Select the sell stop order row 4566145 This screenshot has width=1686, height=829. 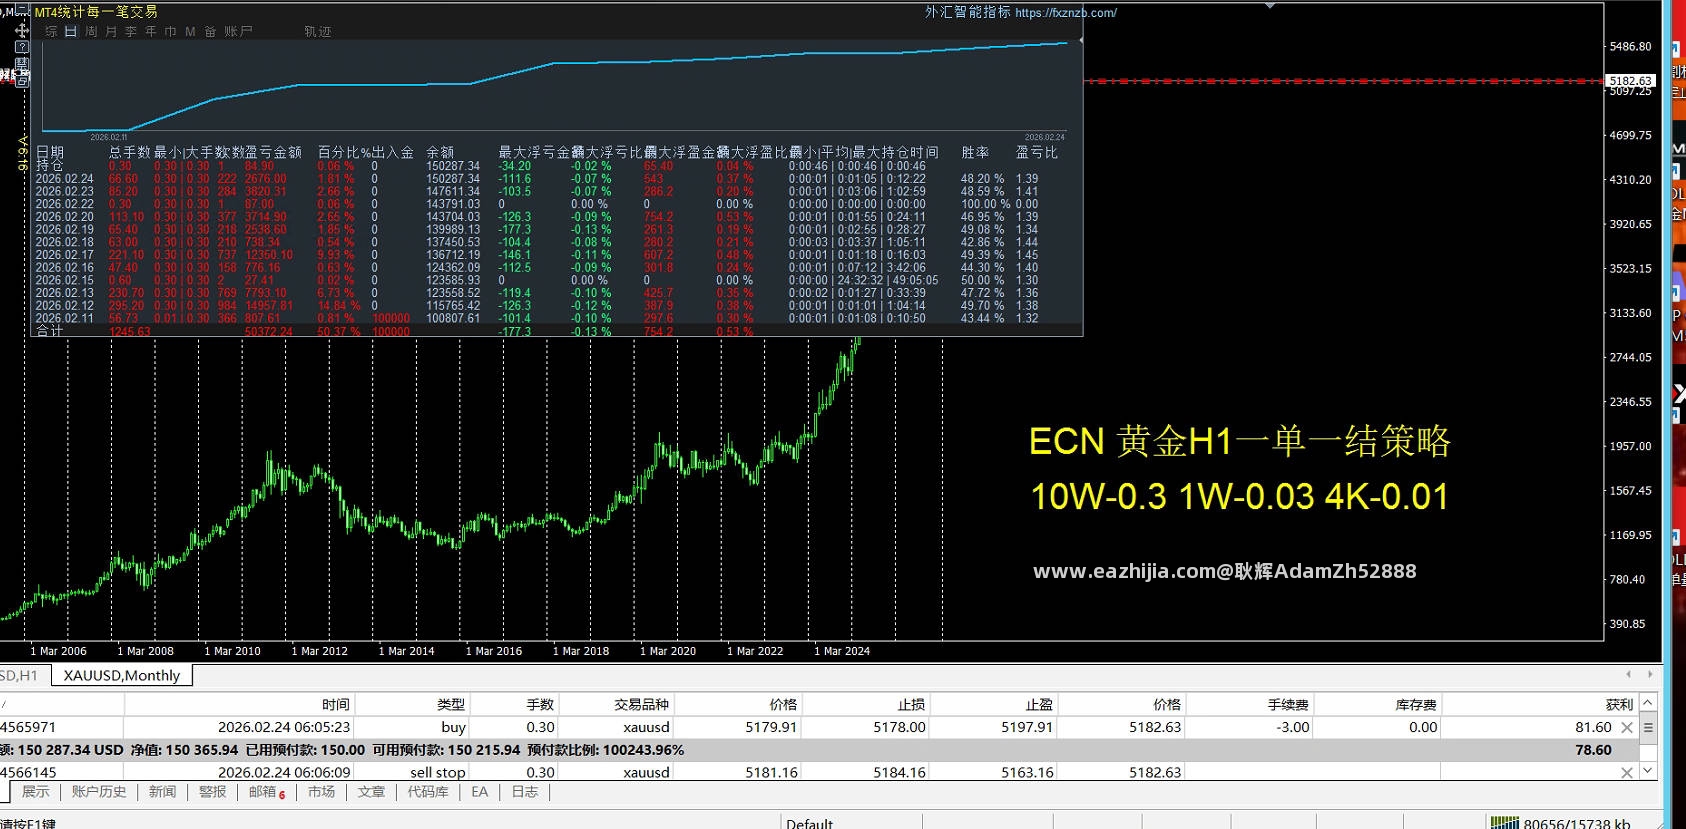click(x=820, y=772)
